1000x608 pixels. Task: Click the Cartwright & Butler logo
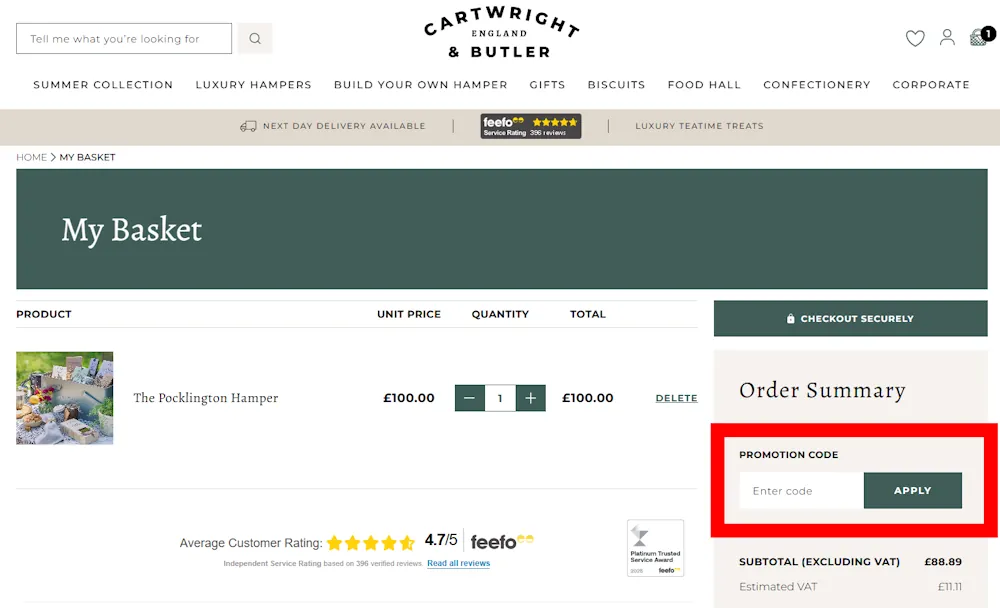click(x=501, y=33)
